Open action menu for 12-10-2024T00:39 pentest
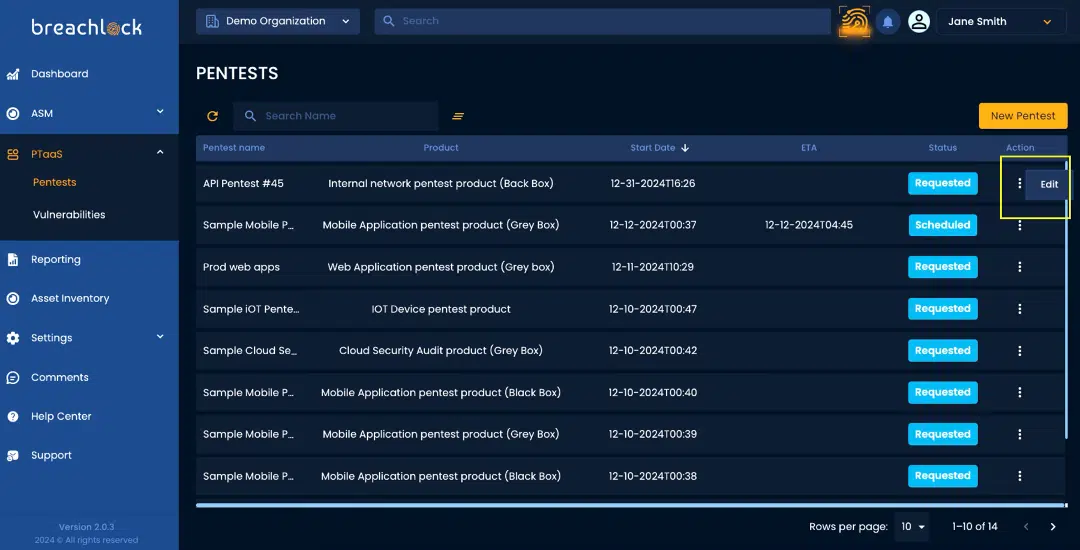The image size is (1080, 550). coord(1019,434)
